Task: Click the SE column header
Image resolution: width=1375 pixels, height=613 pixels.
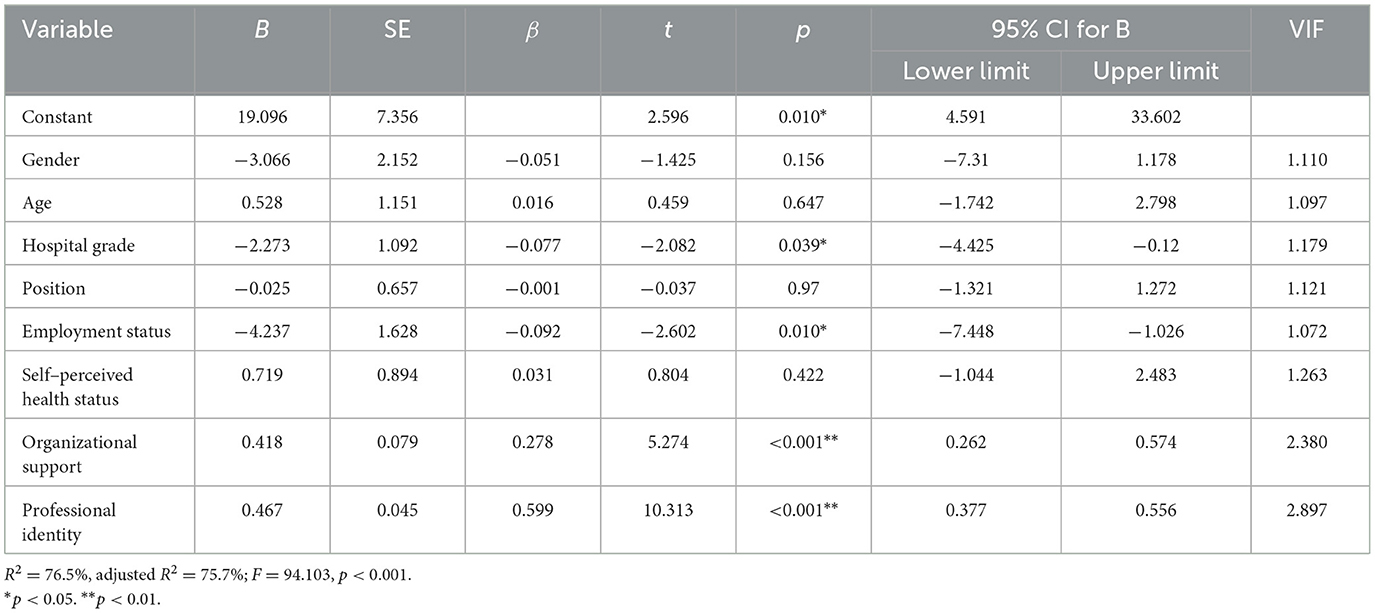Action: coord(398,29)
